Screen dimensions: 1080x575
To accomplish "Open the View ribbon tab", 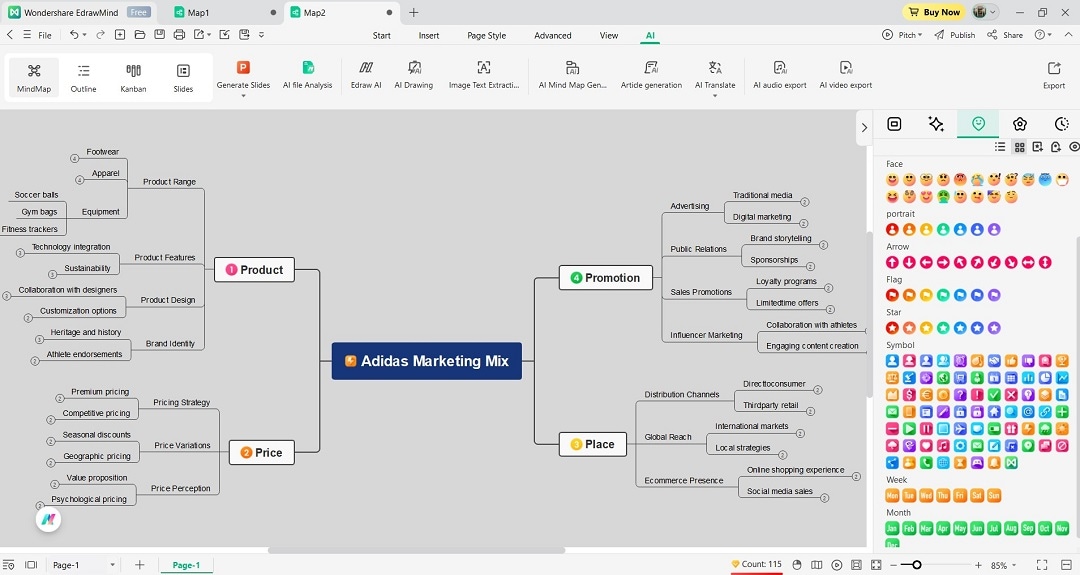I will coord(609,35).
